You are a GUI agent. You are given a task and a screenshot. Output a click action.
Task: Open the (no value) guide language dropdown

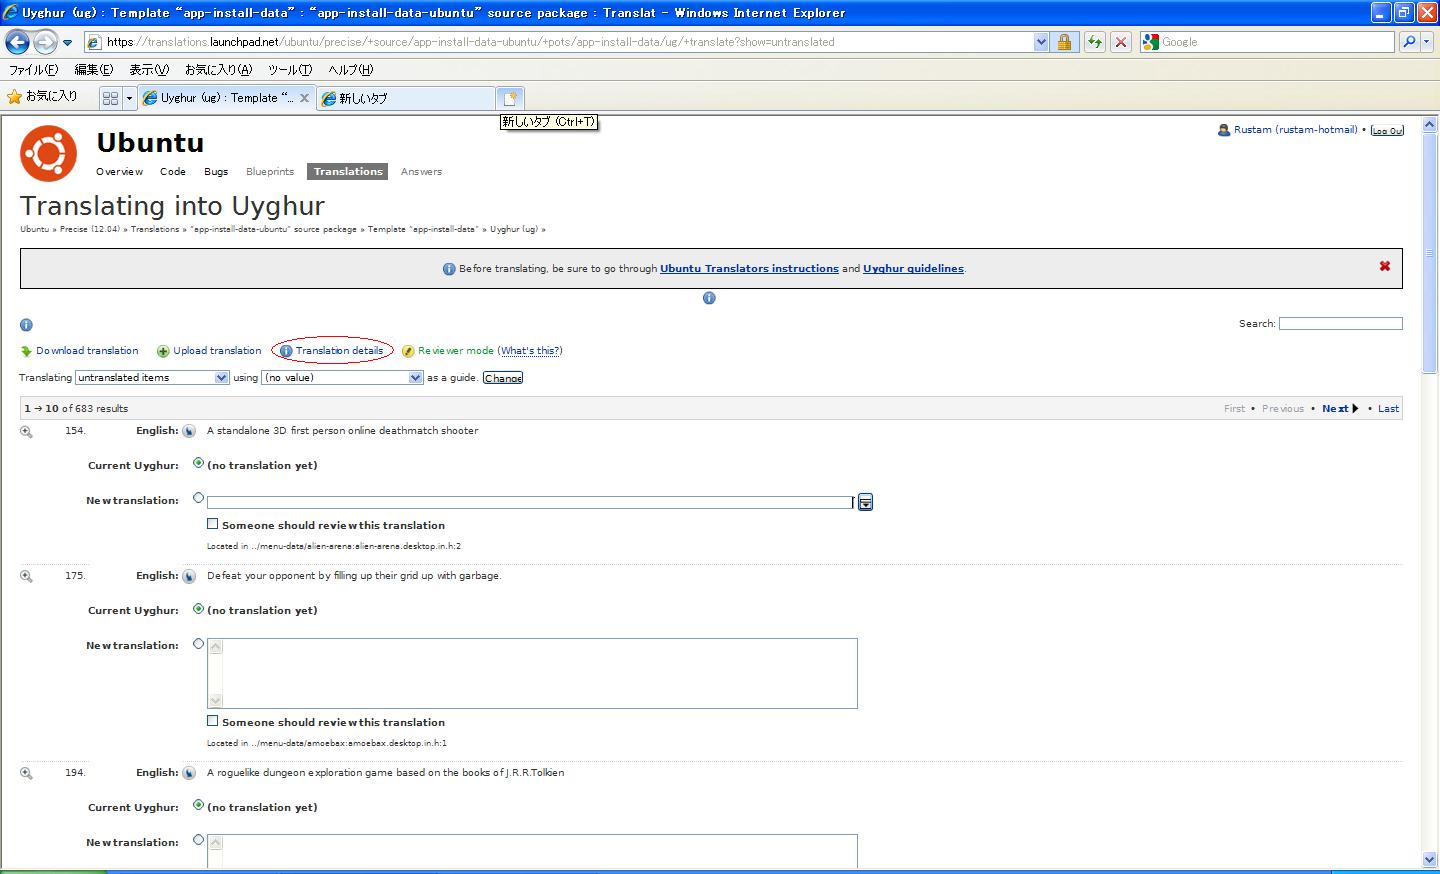click(342, 378)
